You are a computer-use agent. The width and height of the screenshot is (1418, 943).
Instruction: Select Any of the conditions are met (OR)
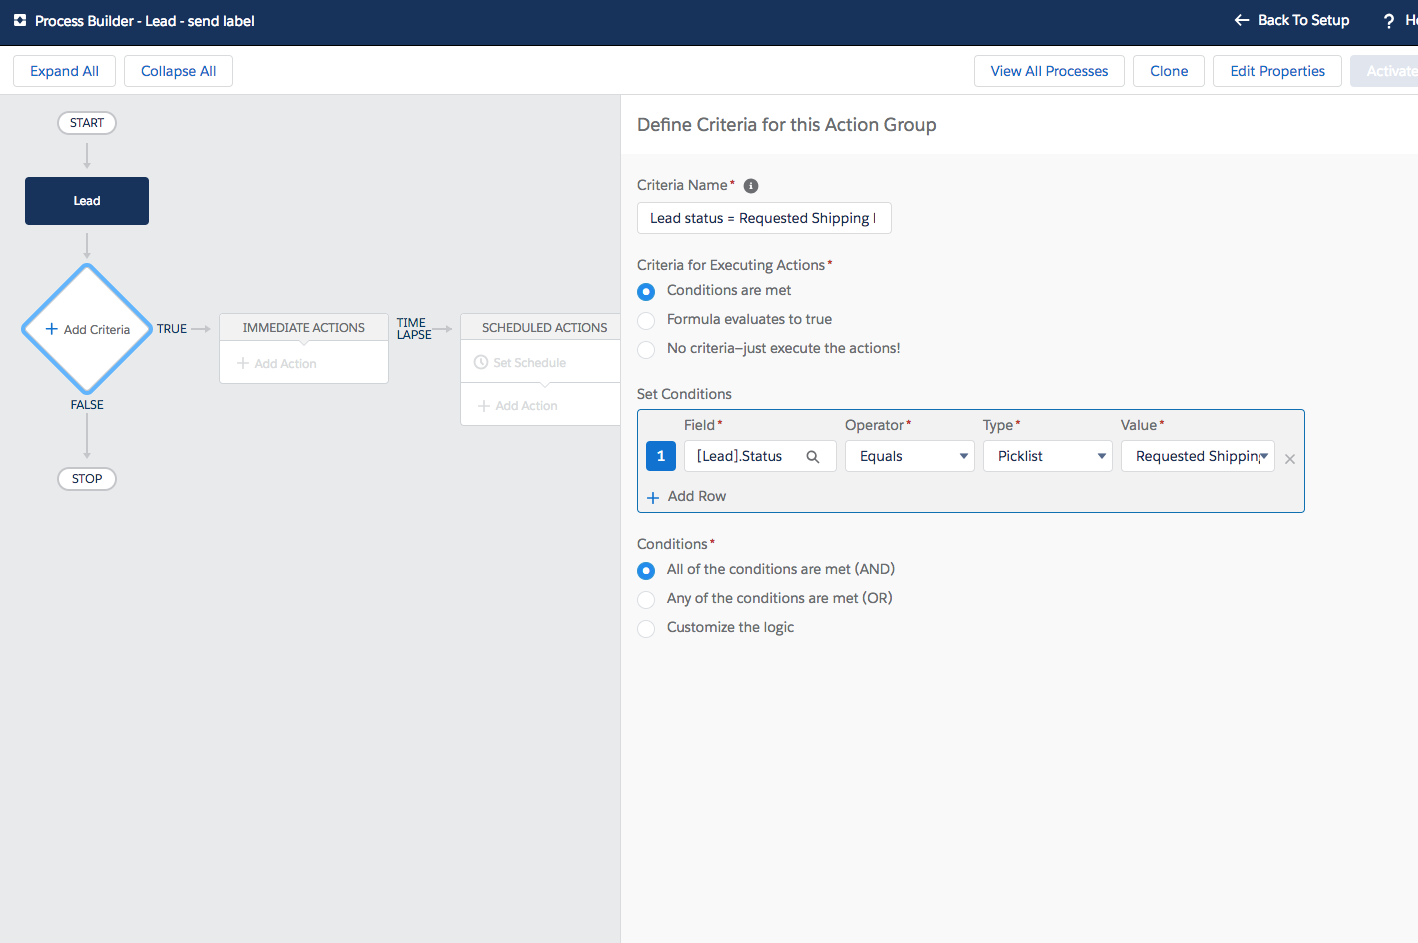646,599
